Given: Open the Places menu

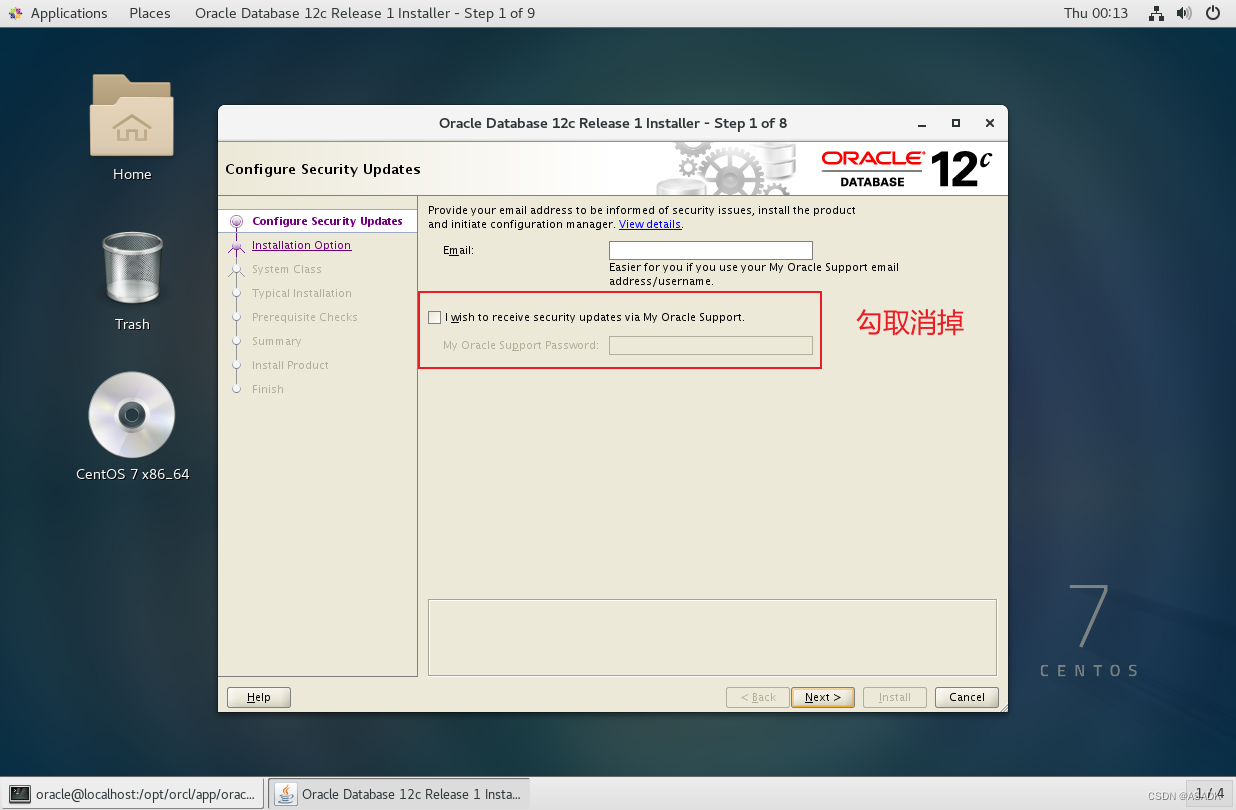Looking at the screenshot, I should (150, 13).
